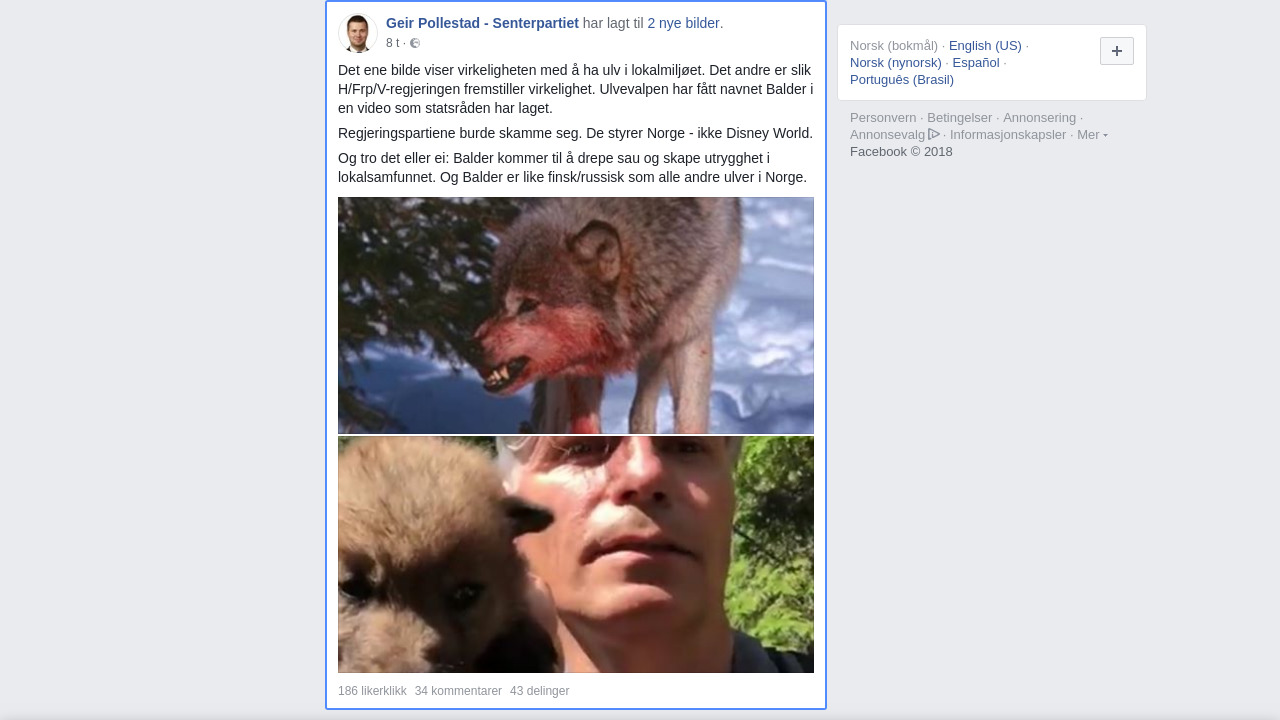Show the 43 delinger
The image size is (1280, 720).
(539, 691)
